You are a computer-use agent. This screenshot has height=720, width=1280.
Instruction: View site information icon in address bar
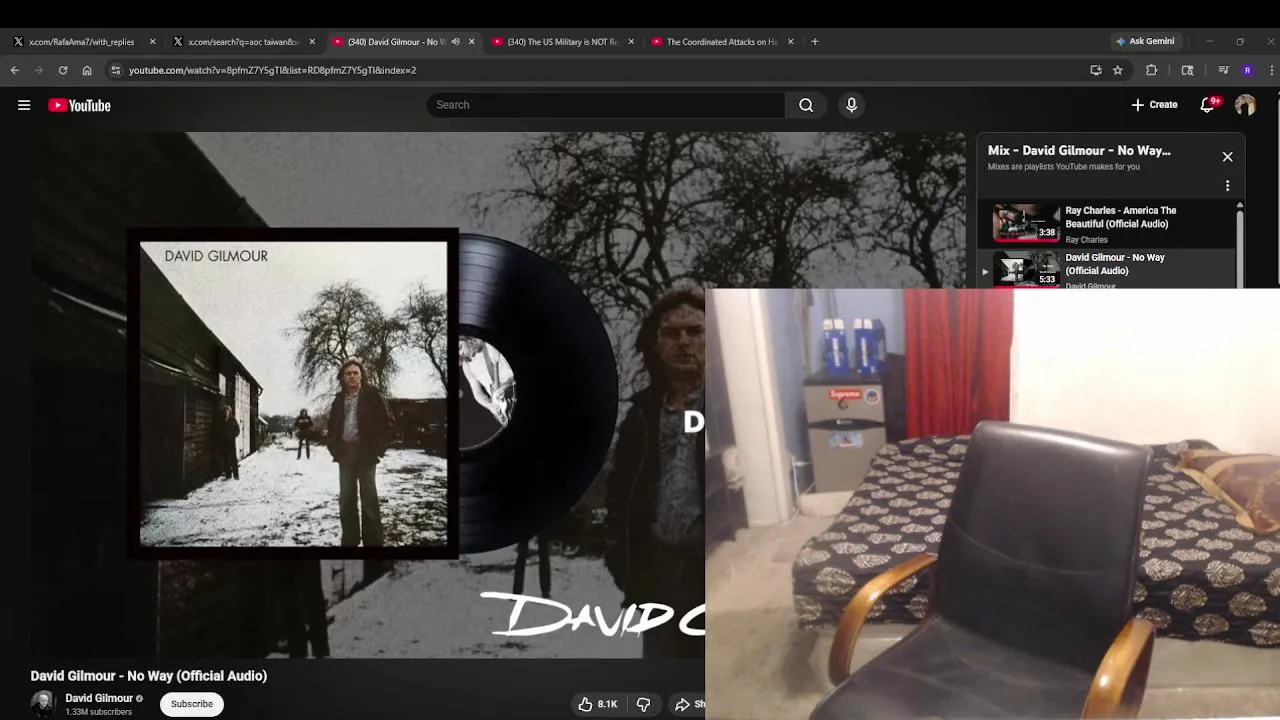click(x=115, y=70)
